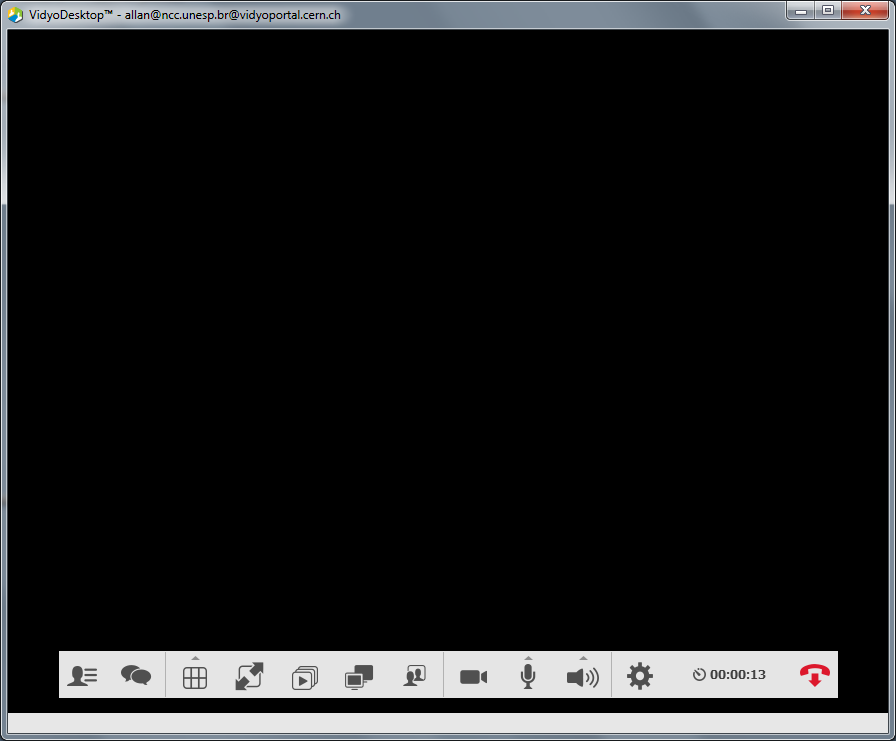Screen dimensions: 896x741
Task: Toggle full screen arrows icon
Action: (x=249, y=676)
